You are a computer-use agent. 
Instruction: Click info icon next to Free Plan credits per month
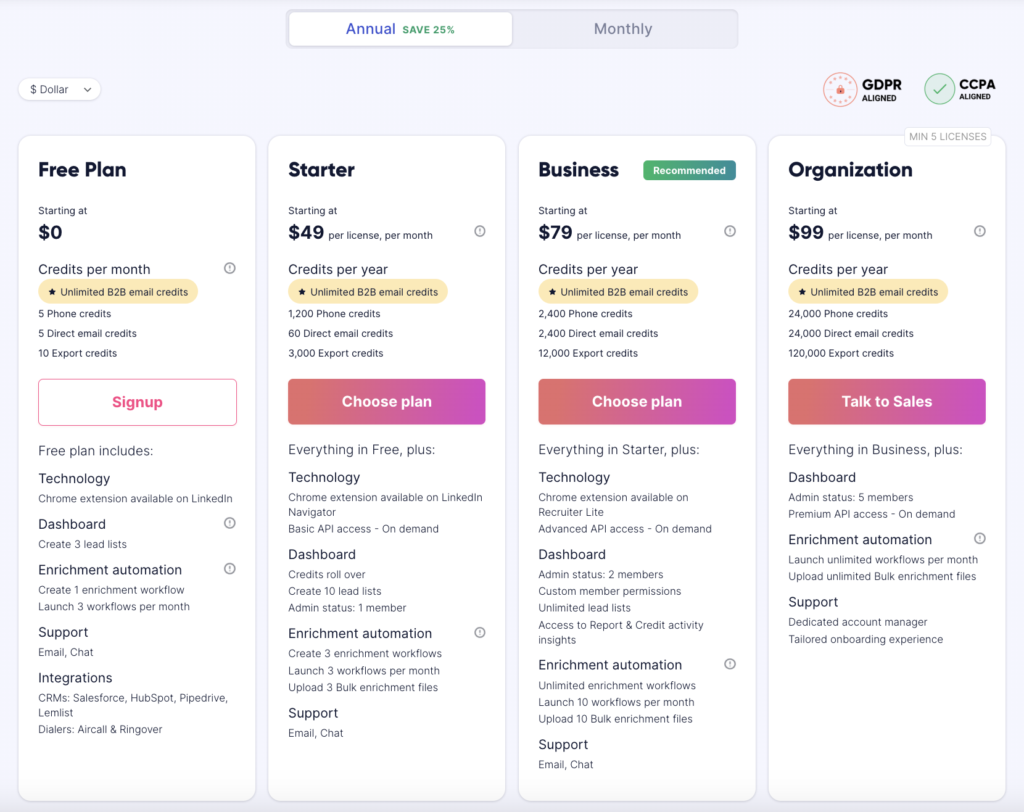230,268
